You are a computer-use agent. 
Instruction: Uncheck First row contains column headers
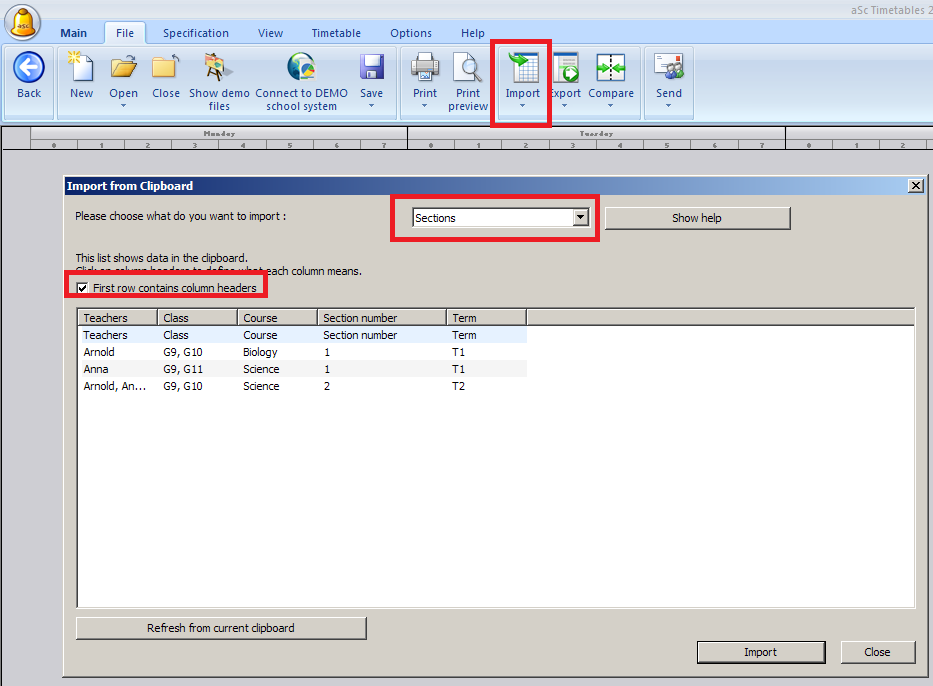(x=83, y=288)
